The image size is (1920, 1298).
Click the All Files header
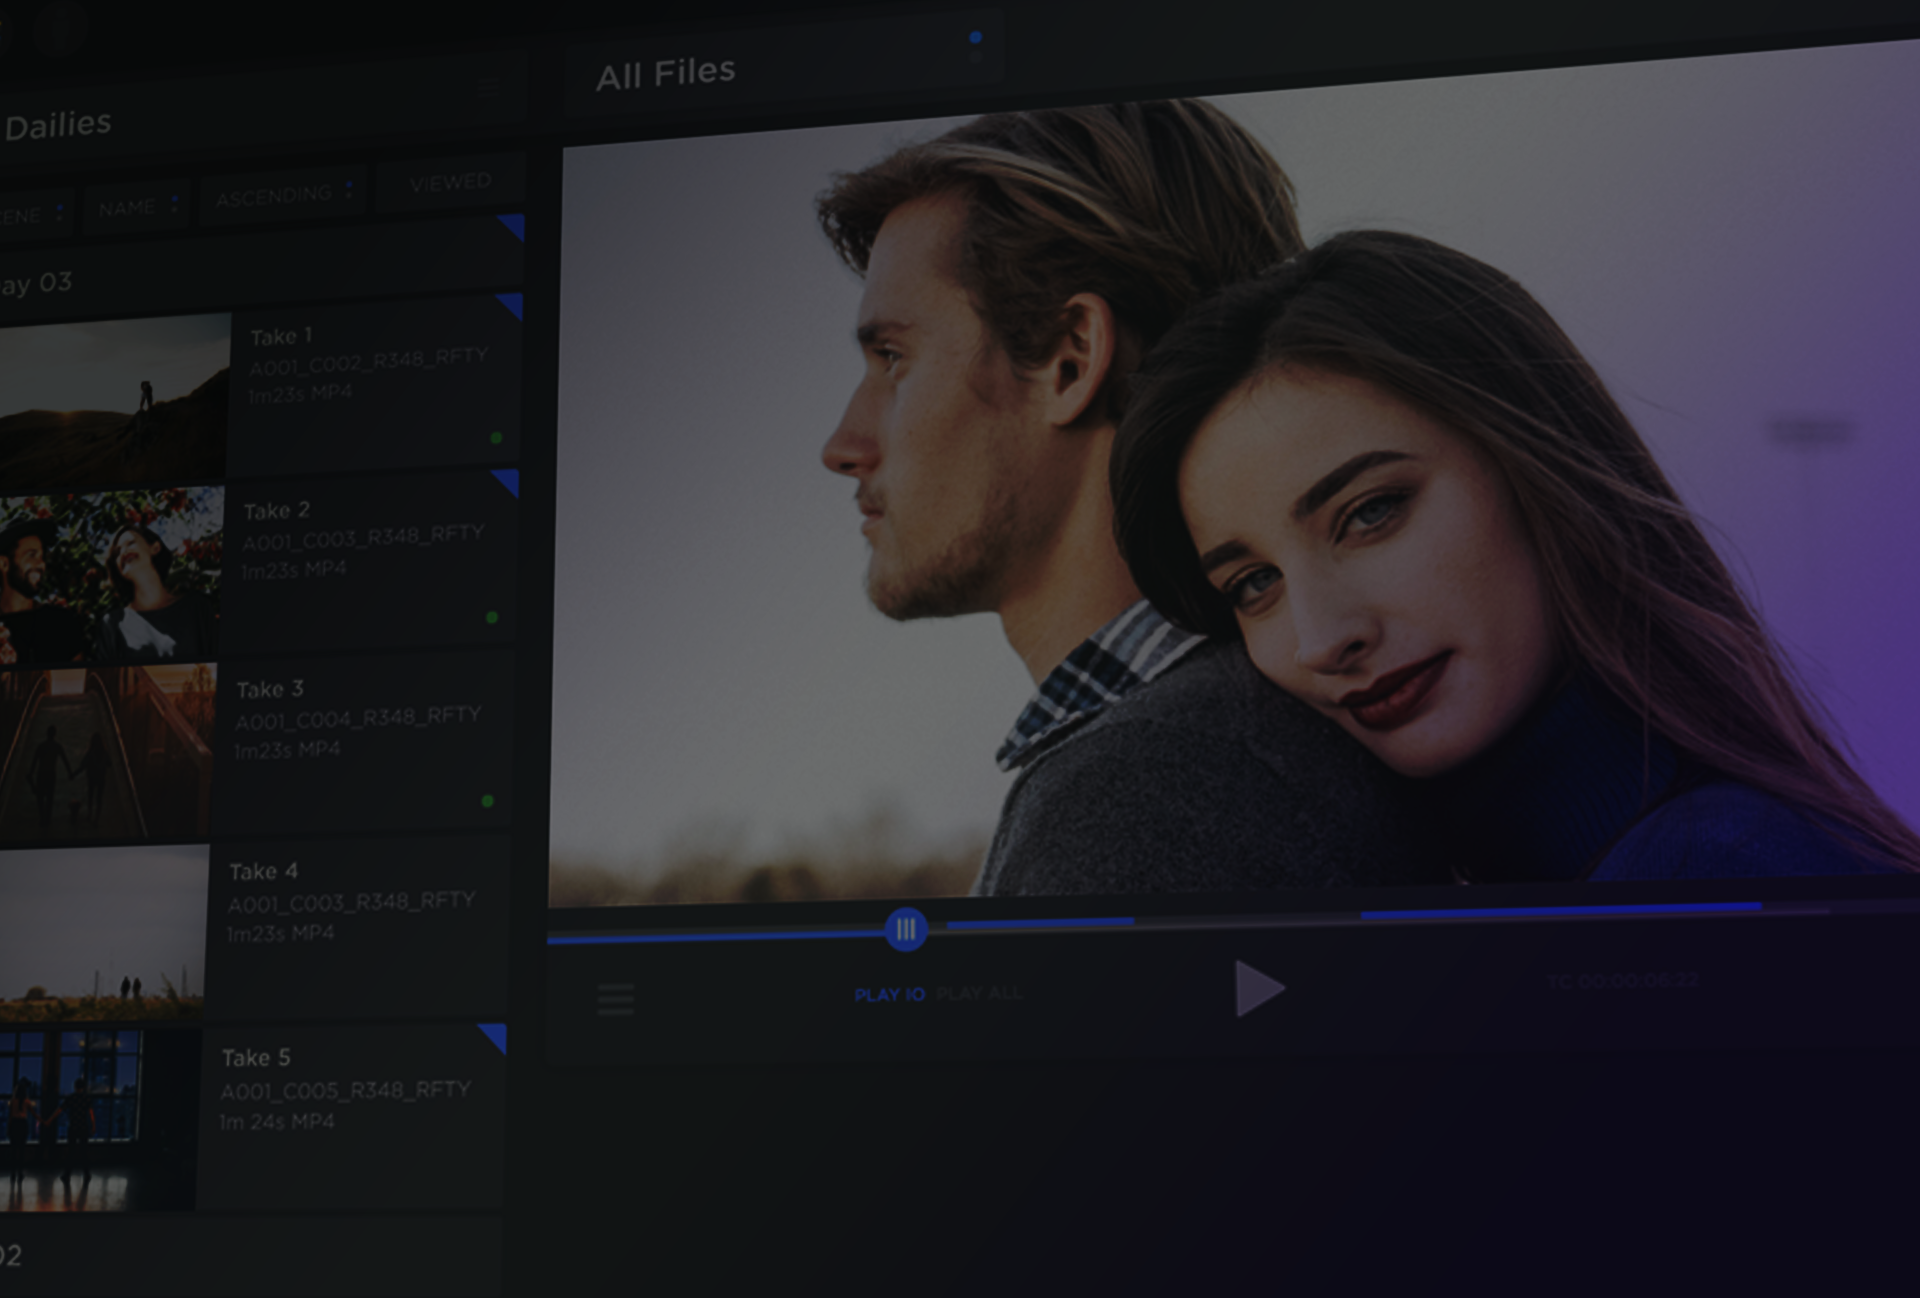click(x=665, y=73)
